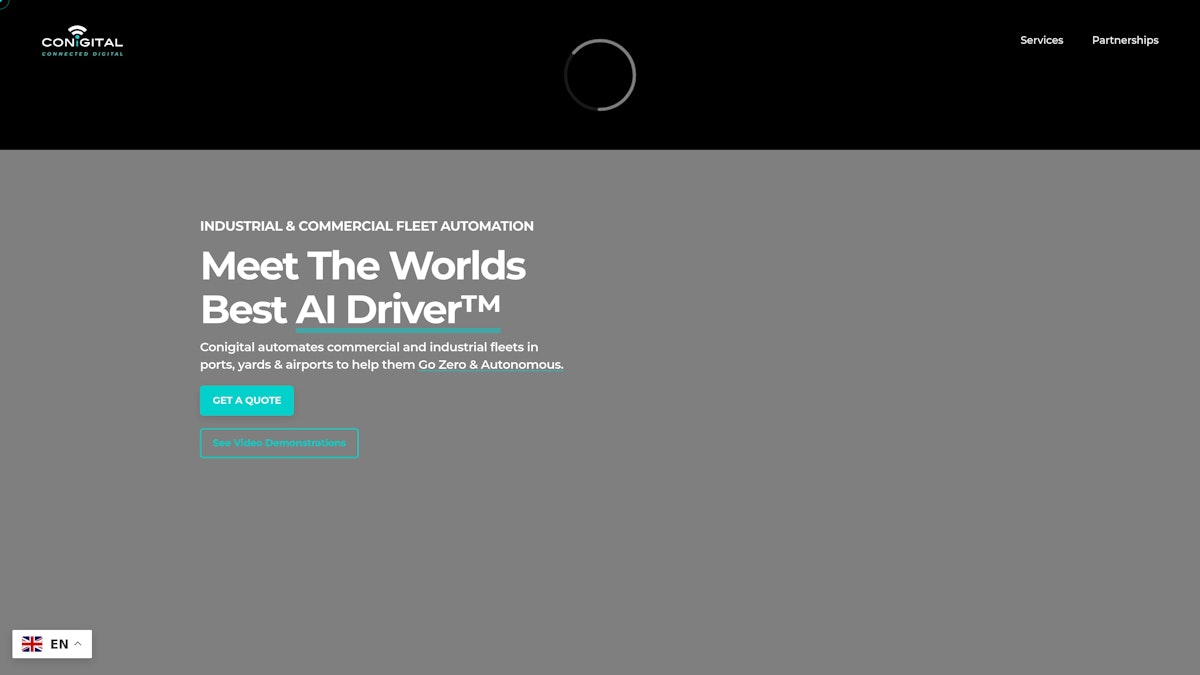The width and height of the screenshot is (1200, 675).
Task: Open the Services menu
Action: (1041, 40)
